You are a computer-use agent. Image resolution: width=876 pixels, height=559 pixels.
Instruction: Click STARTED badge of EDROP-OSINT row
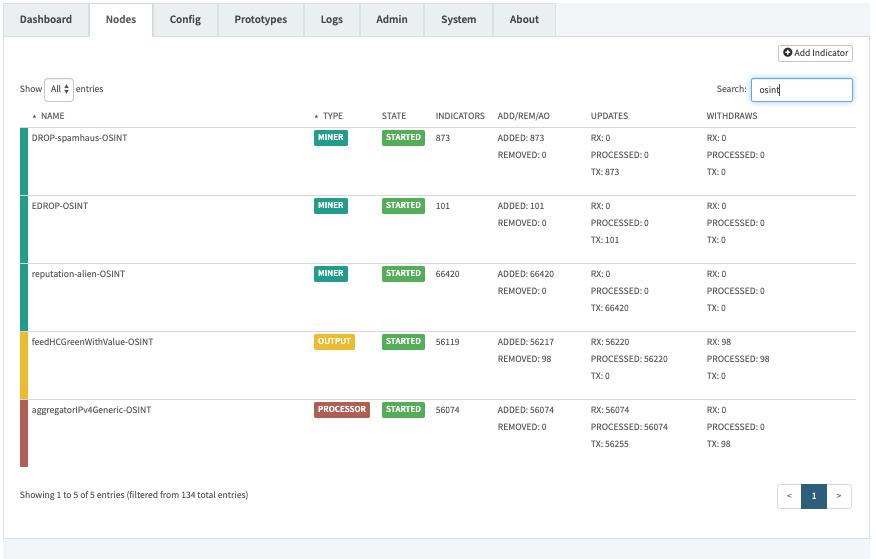click(x=403, y=206)
